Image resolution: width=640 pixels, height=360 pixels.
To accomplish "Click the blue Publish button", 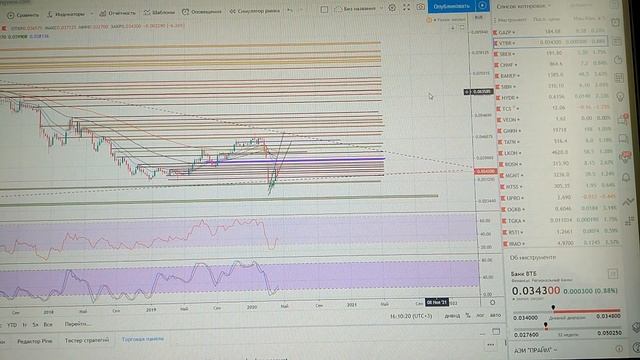I will pyautogui.click(x=451, y=7).
